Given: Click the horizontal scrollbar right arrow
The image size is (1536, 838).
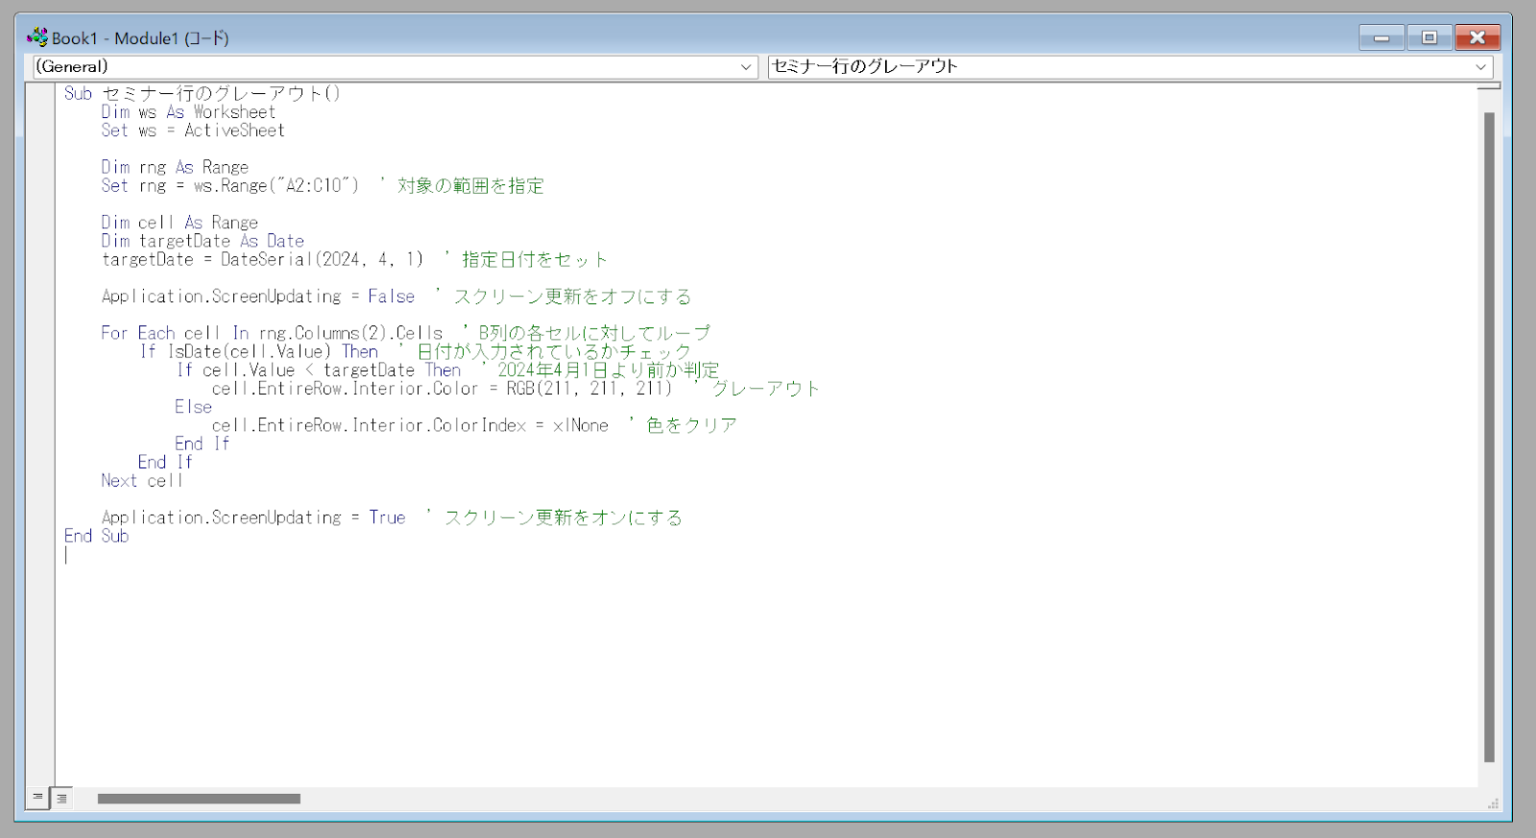Looking at the screenshot, I should click(1468, 798).
